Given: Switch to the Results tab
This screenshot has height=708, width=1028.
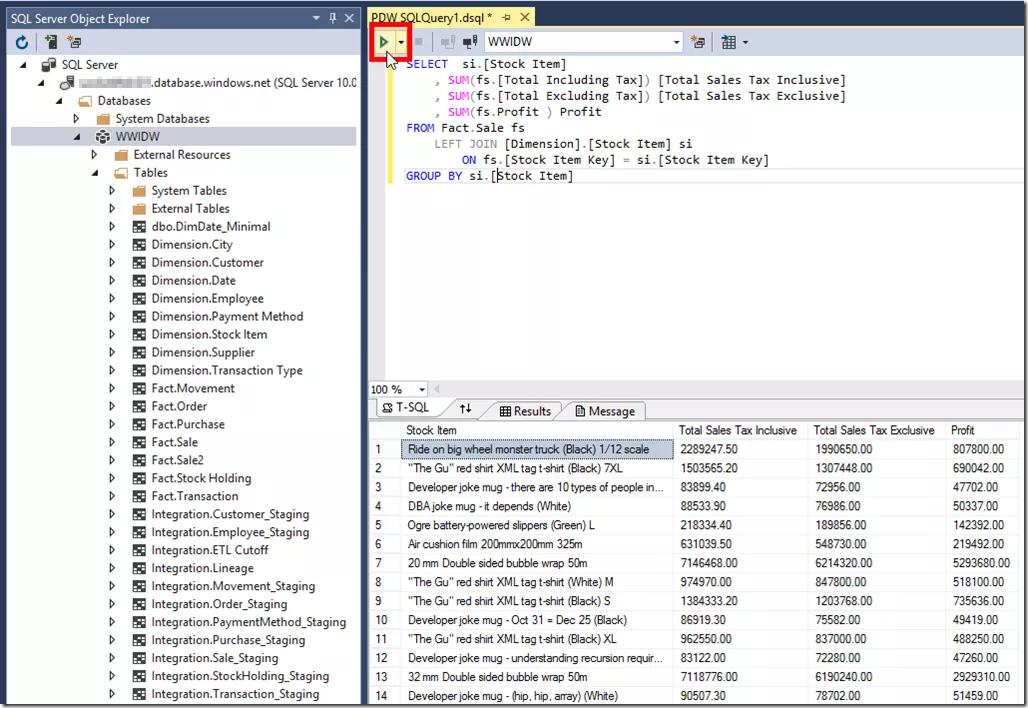Looking at the screenshot, I should tap(525, 411).
